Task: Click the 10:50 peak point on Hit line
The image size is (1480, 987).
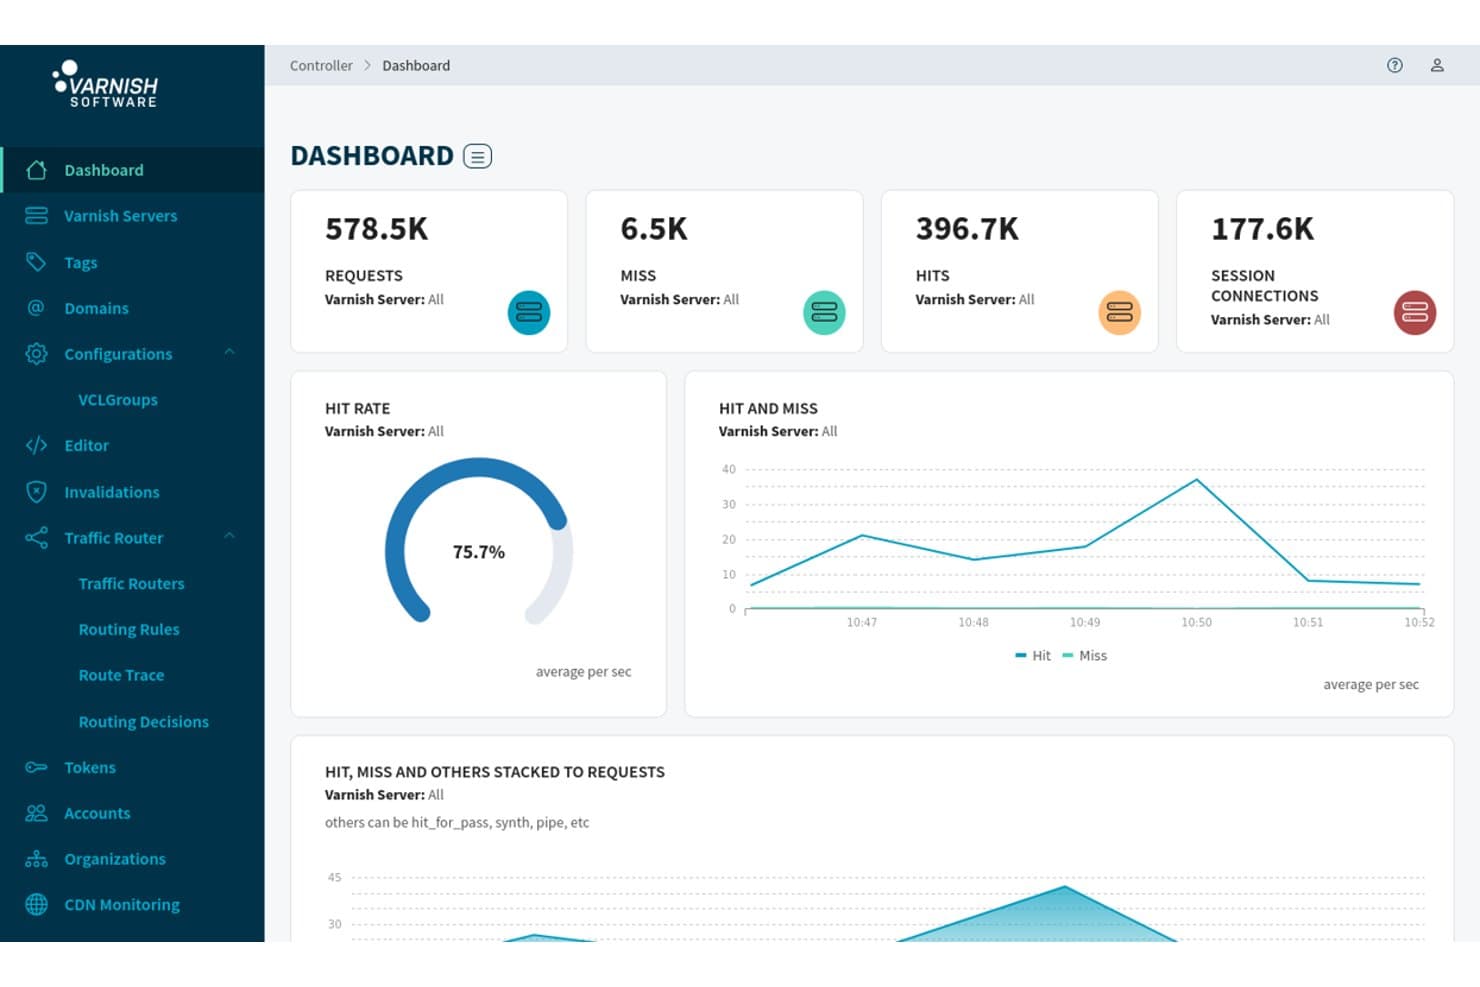Action: pyautogui.click(x=1197, y=480)
